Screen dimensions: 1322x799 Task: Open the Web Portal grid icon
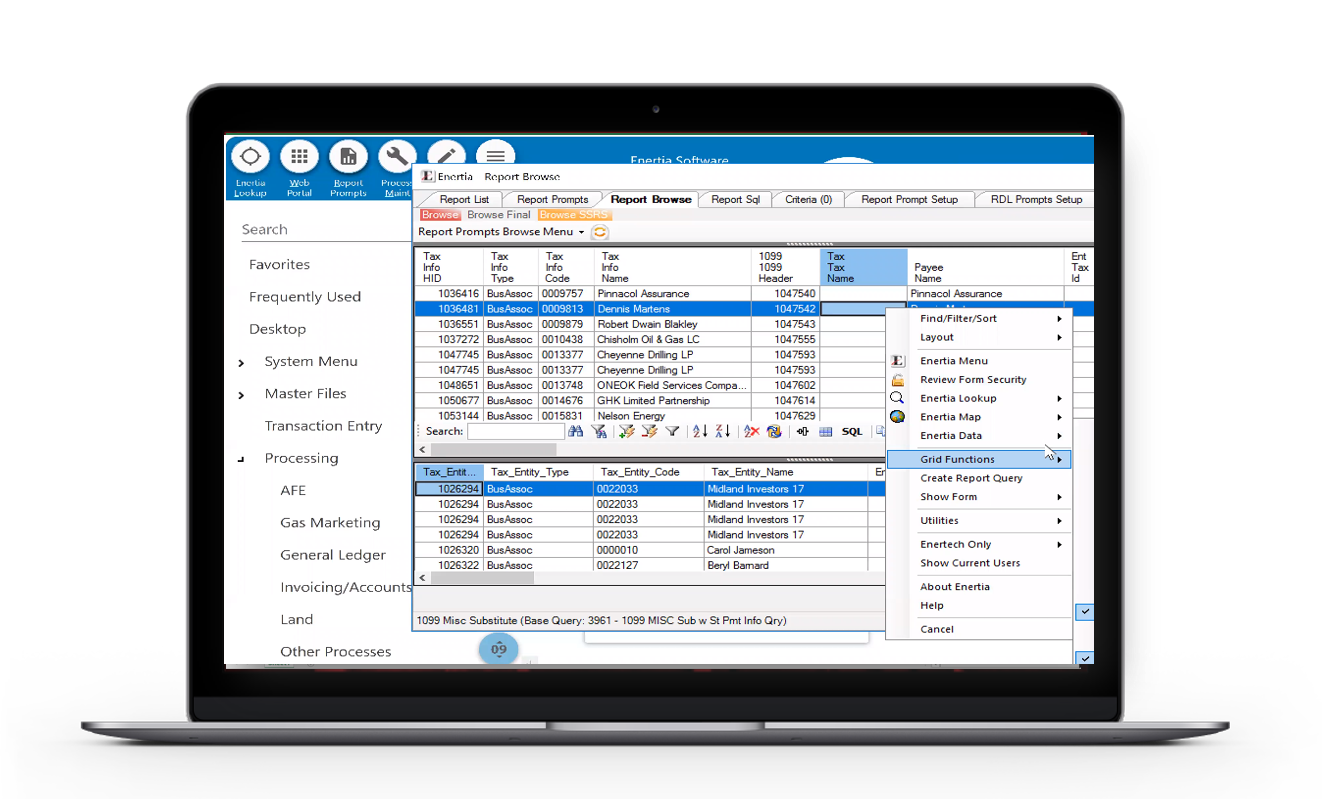click(299, 158)
